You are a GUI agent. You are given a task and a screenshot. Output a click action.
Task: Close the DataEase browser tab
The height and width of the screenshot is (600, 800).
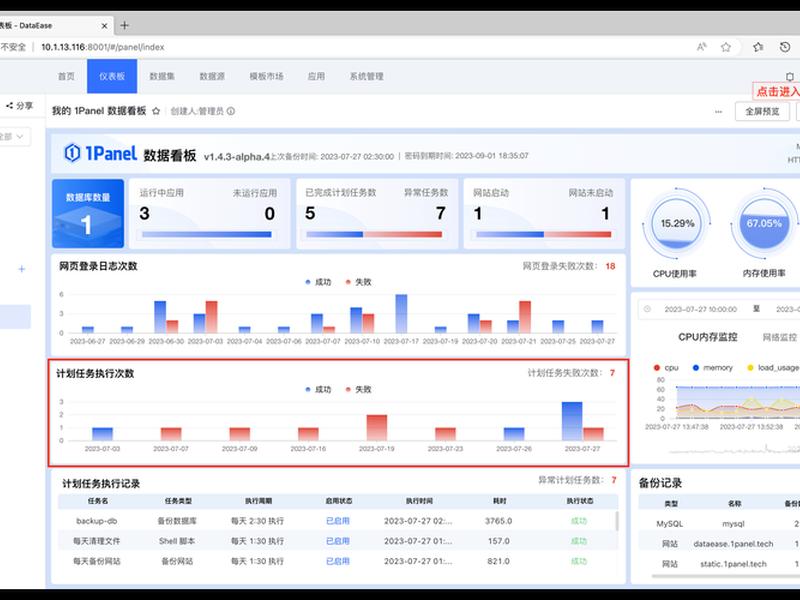(104, 26)
